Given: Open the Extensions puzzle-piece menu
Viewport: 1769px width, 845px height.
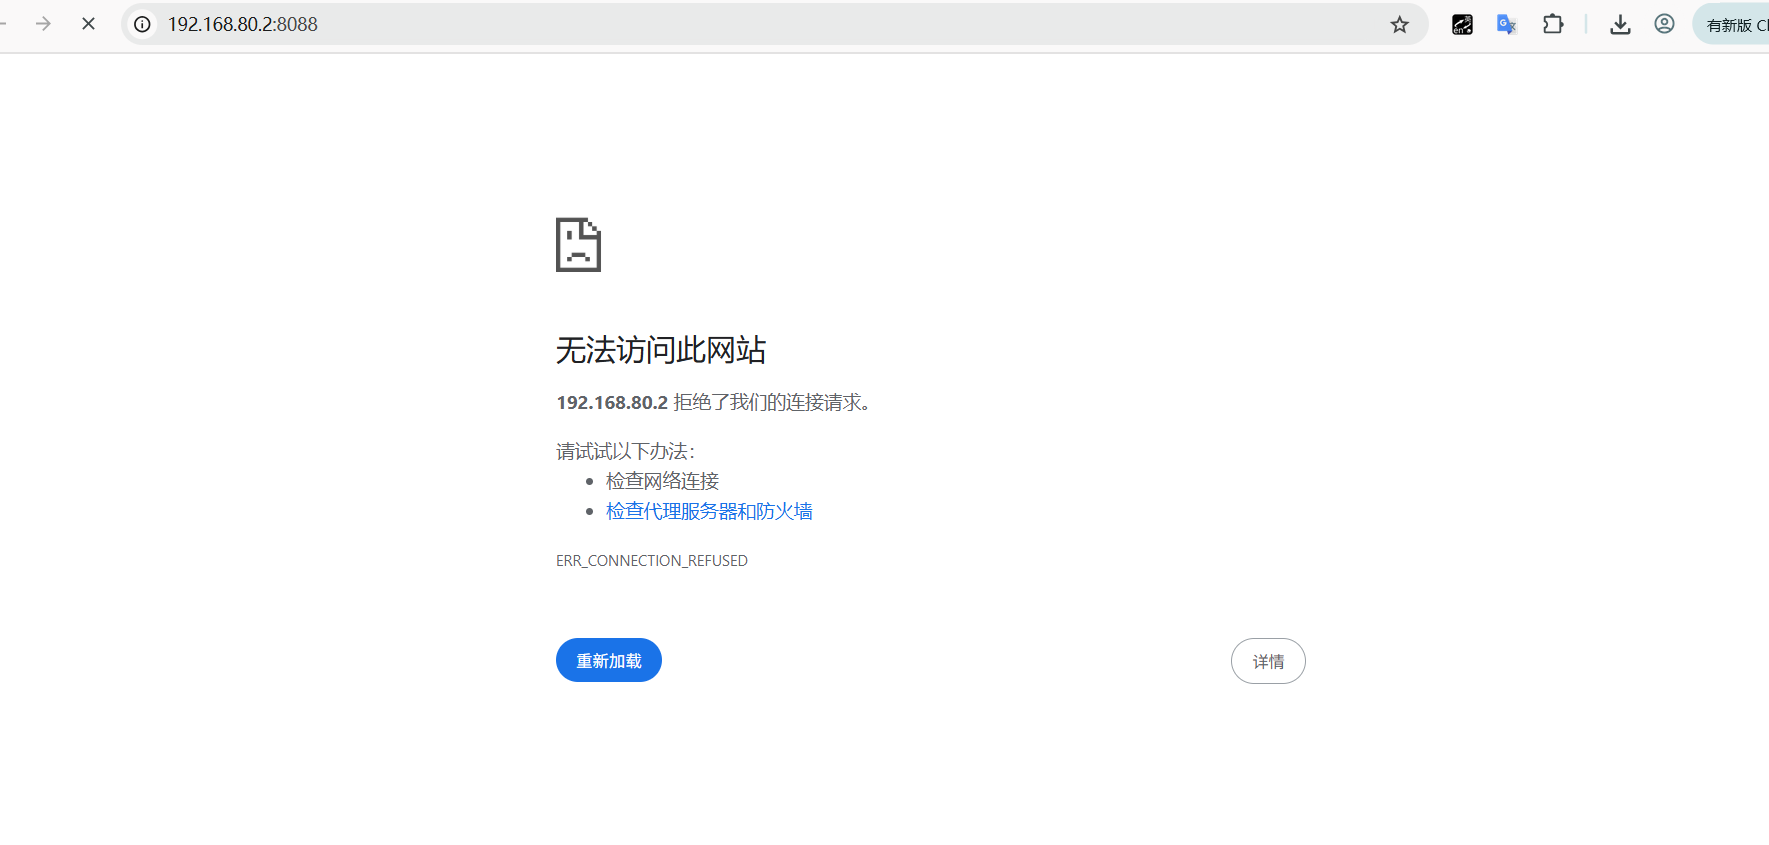Looking at the screenshot, I should click(x=1553, y=24).
